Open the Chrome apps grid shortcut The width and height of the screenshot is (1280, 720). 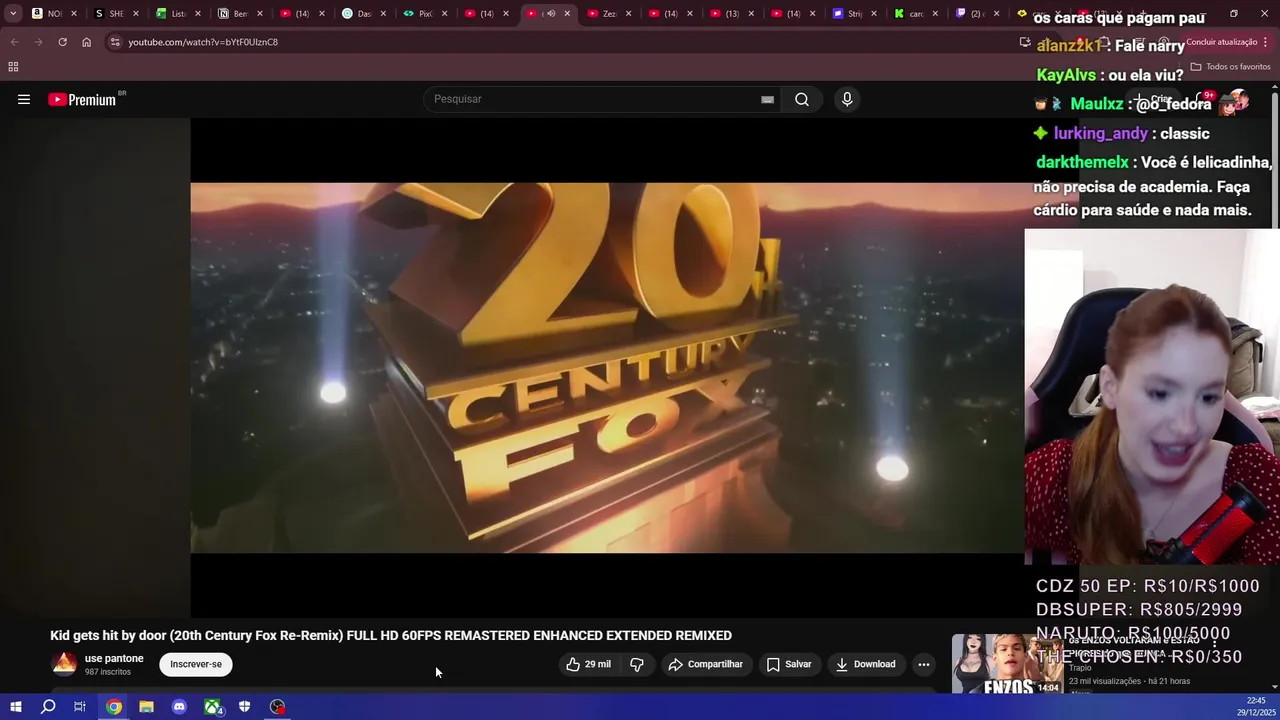click(13, 67)
